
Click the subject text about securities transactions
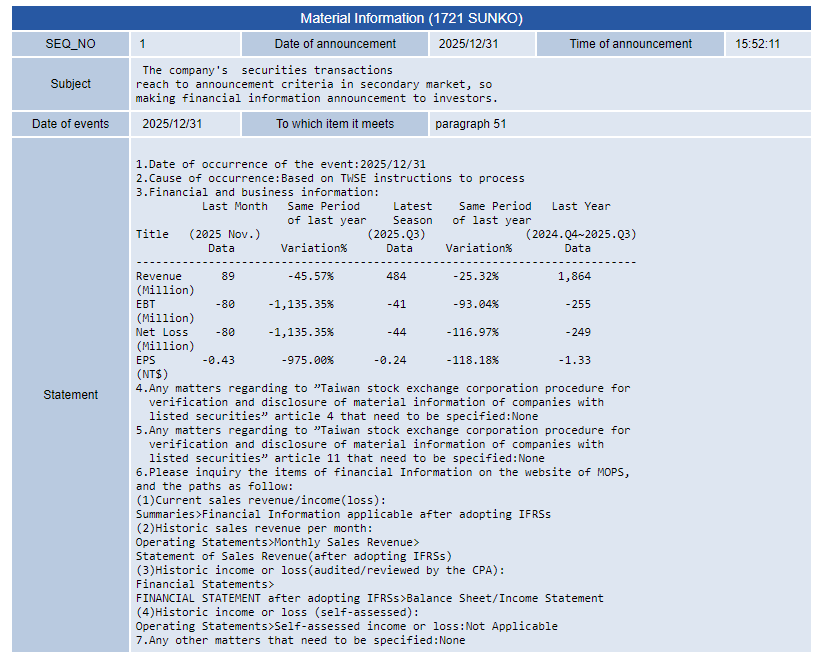click(316, 84)
